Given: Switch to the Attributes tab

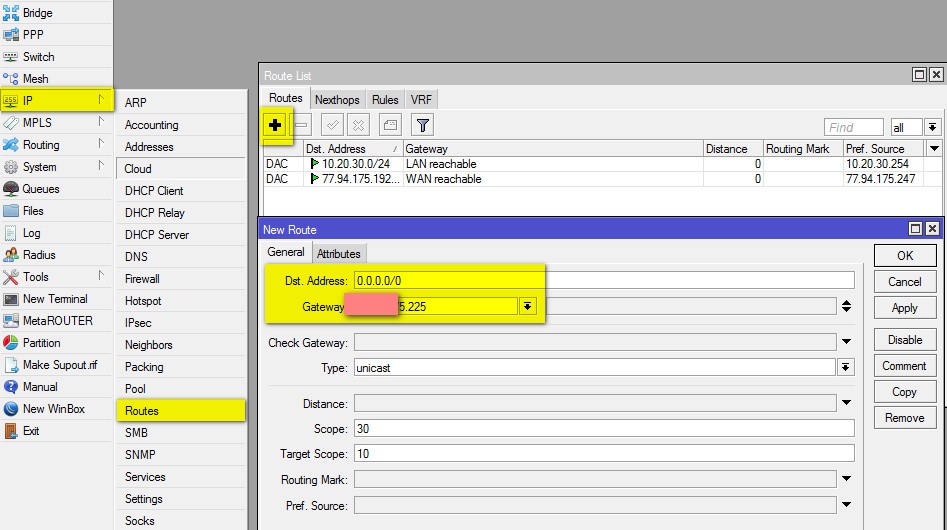Looking at the screenshot, I should [339, 254].
